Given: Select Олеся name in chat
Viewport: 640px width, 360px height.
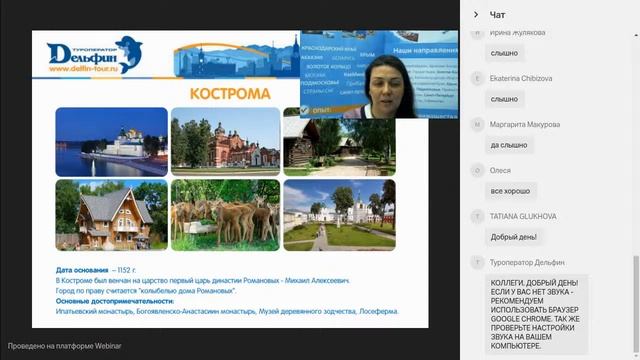Looking at the screenshot, I should tap(500, 170).
